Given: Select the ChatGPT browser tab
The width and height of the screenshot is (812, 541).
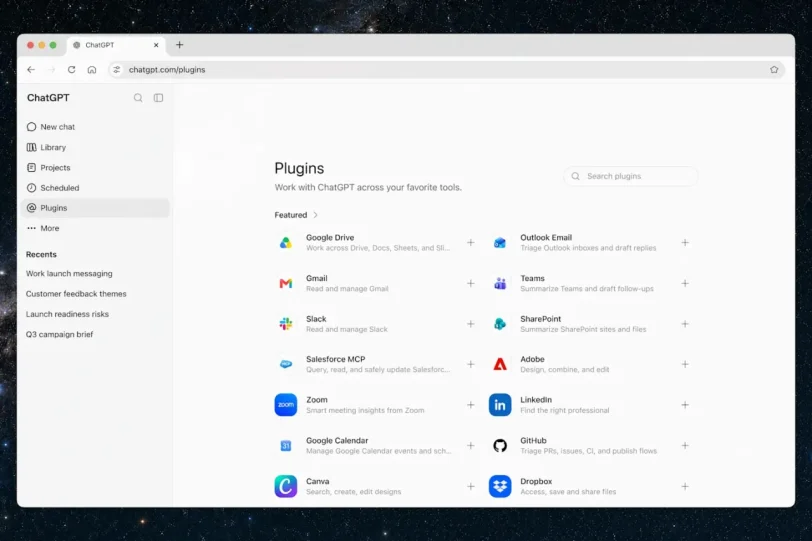Looking at the screenshot, I should [x=117, y=45].
